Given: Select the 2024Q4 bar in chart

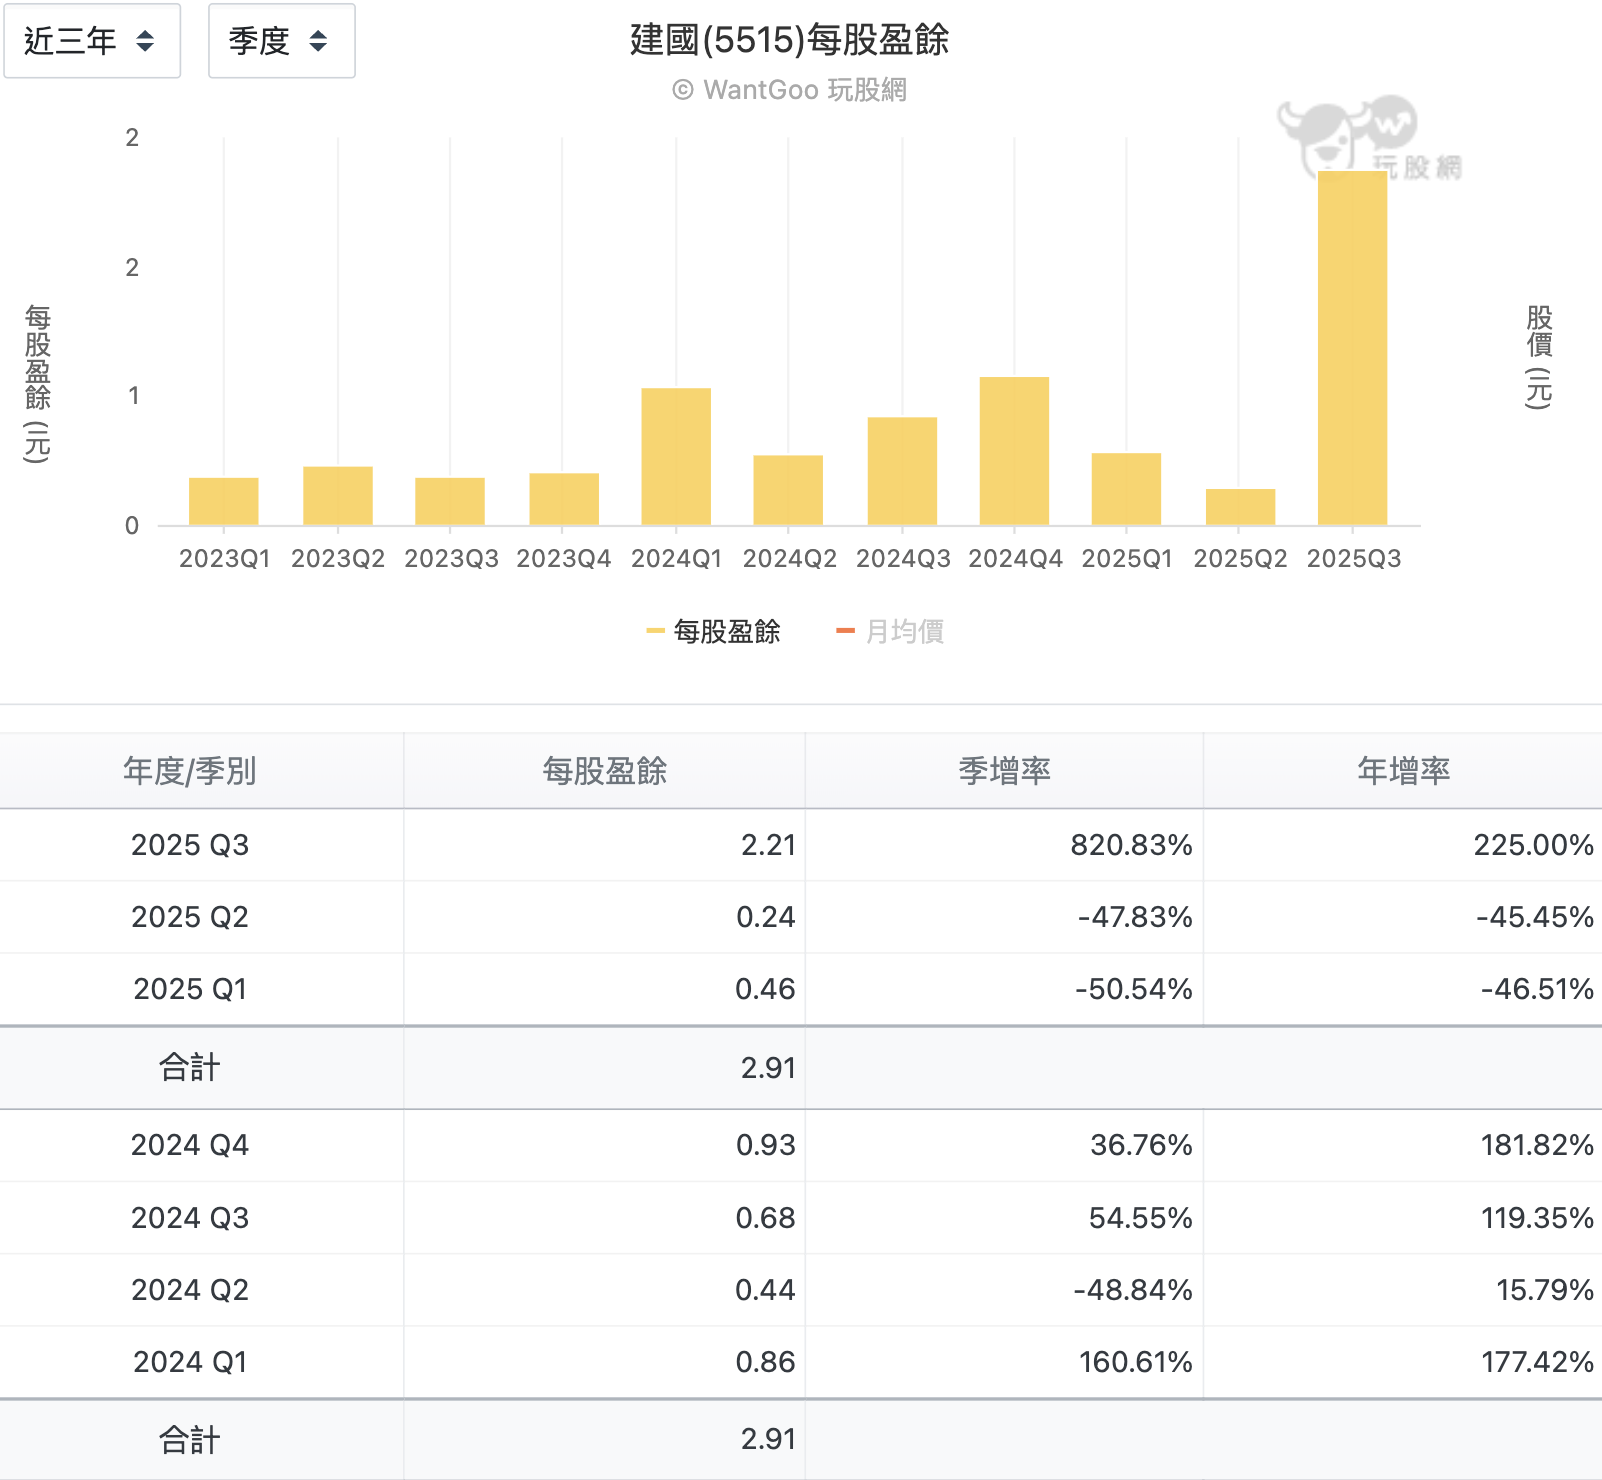Looking at the screenshot, I should click(x=1014, y=451).
